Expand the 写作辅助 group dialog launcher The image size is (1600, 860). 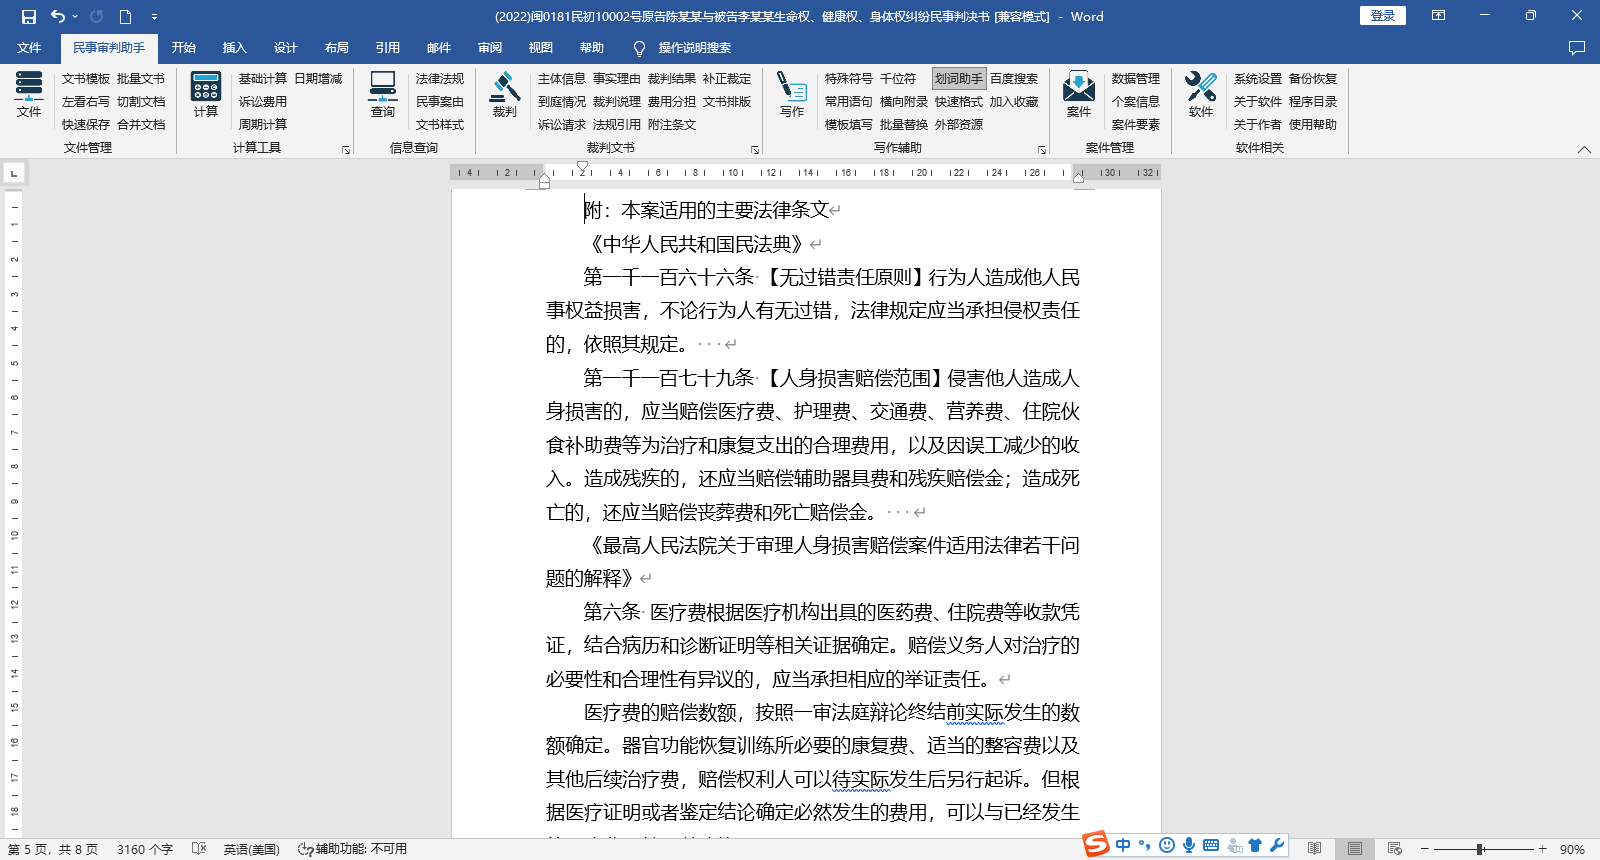click(1042, 150)
